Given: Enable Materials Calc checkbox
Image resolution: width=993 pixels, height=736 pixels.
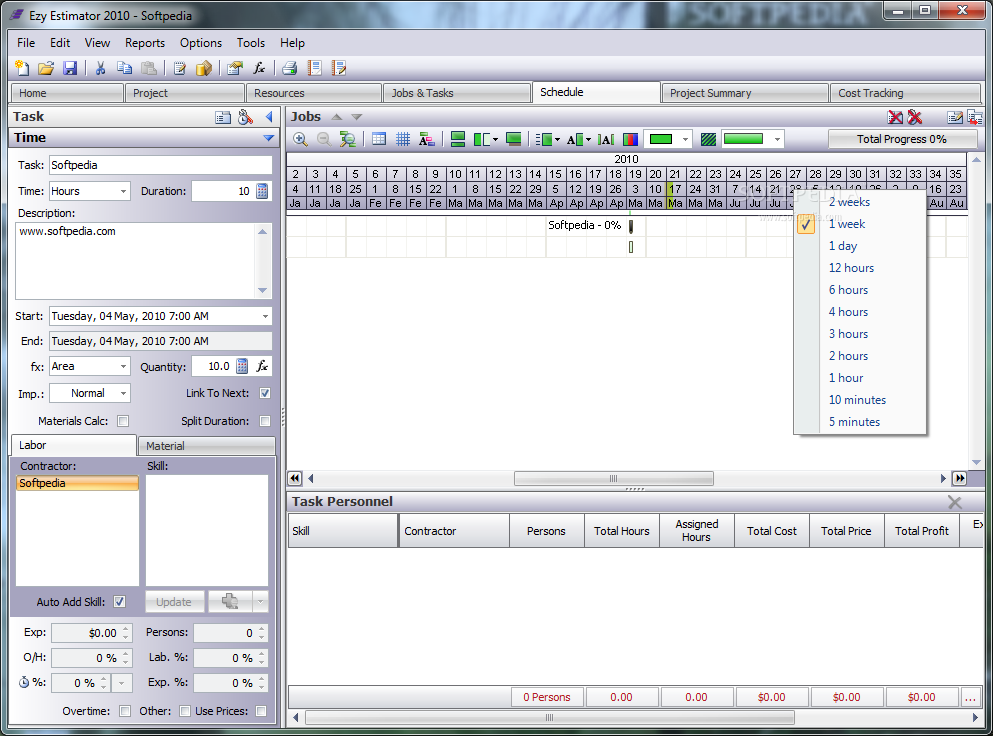Looking at the screenshot, I should 123,421.
